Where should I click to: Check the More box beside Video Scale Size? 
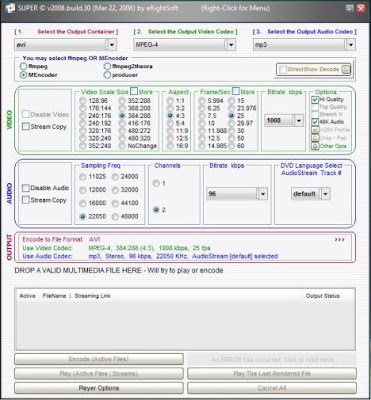point(134,91)
